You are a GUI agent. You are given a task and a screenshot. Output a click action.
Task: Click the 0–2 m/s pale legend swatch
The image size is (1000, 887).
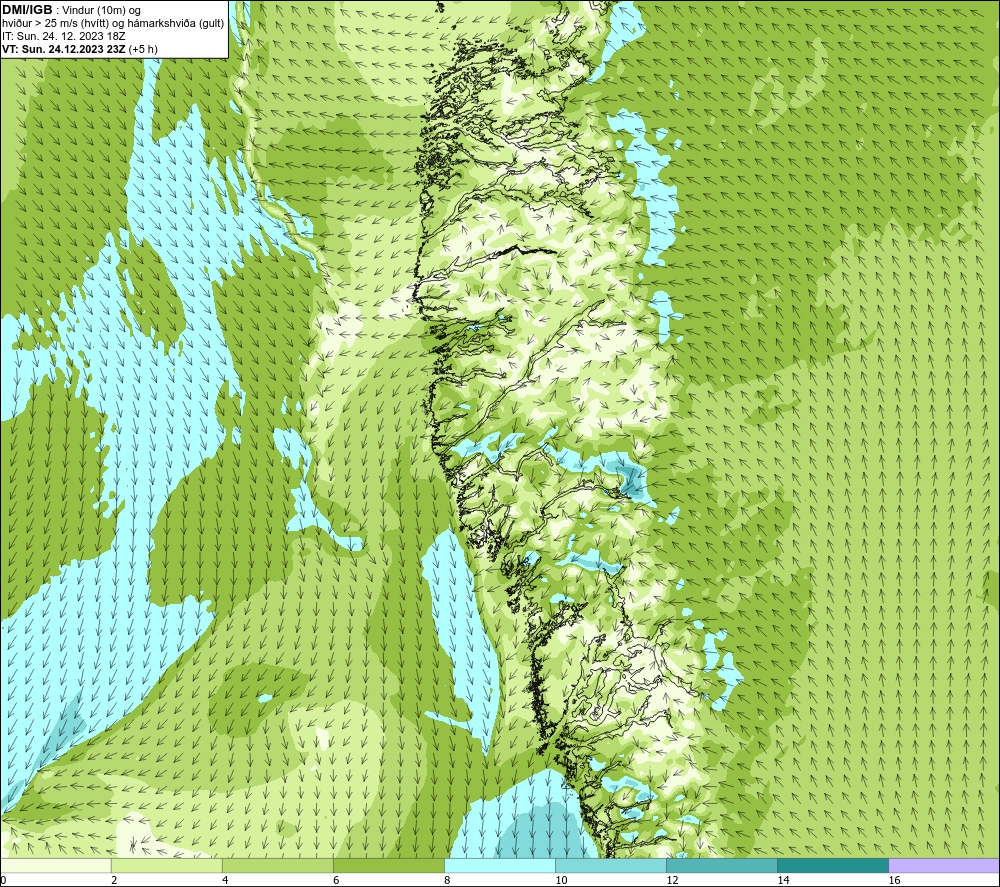(55, 865)
